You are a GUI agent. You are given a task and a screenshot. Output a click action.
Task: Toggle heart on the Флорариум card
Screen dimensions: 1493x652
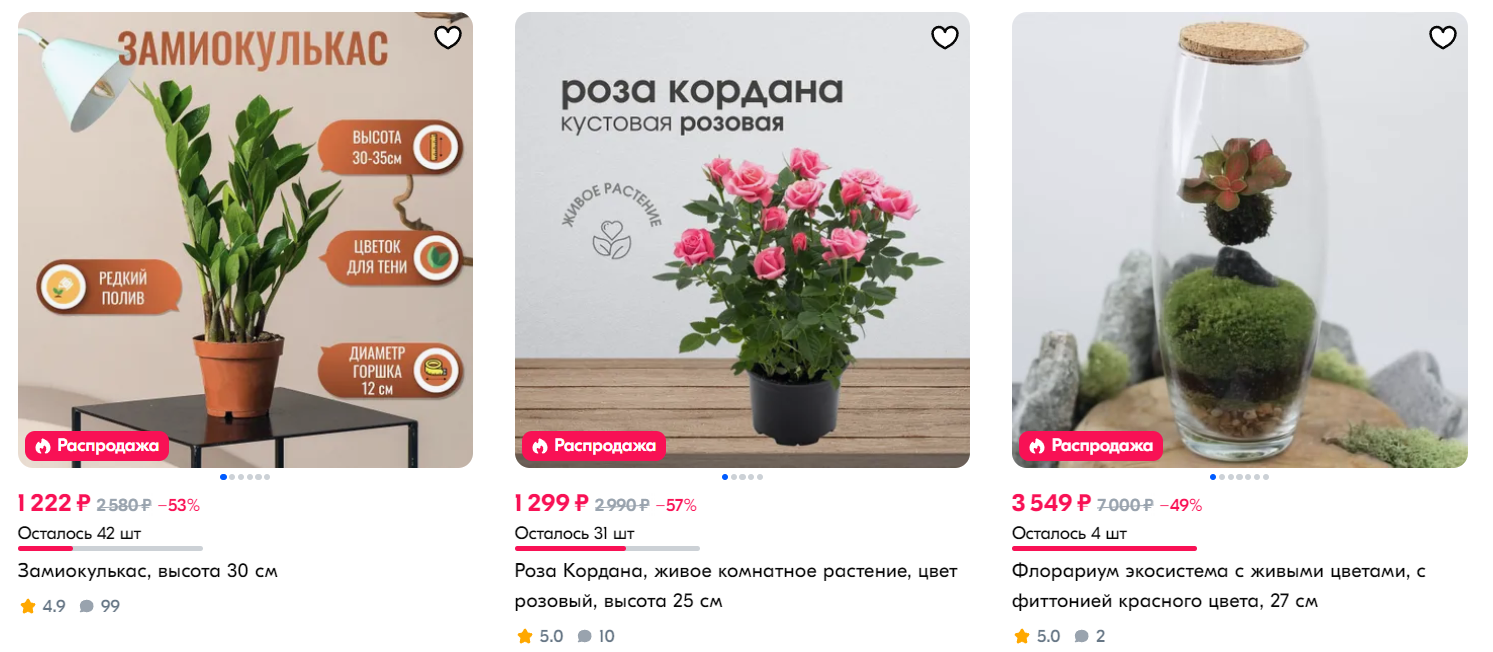click(1443, 38)
